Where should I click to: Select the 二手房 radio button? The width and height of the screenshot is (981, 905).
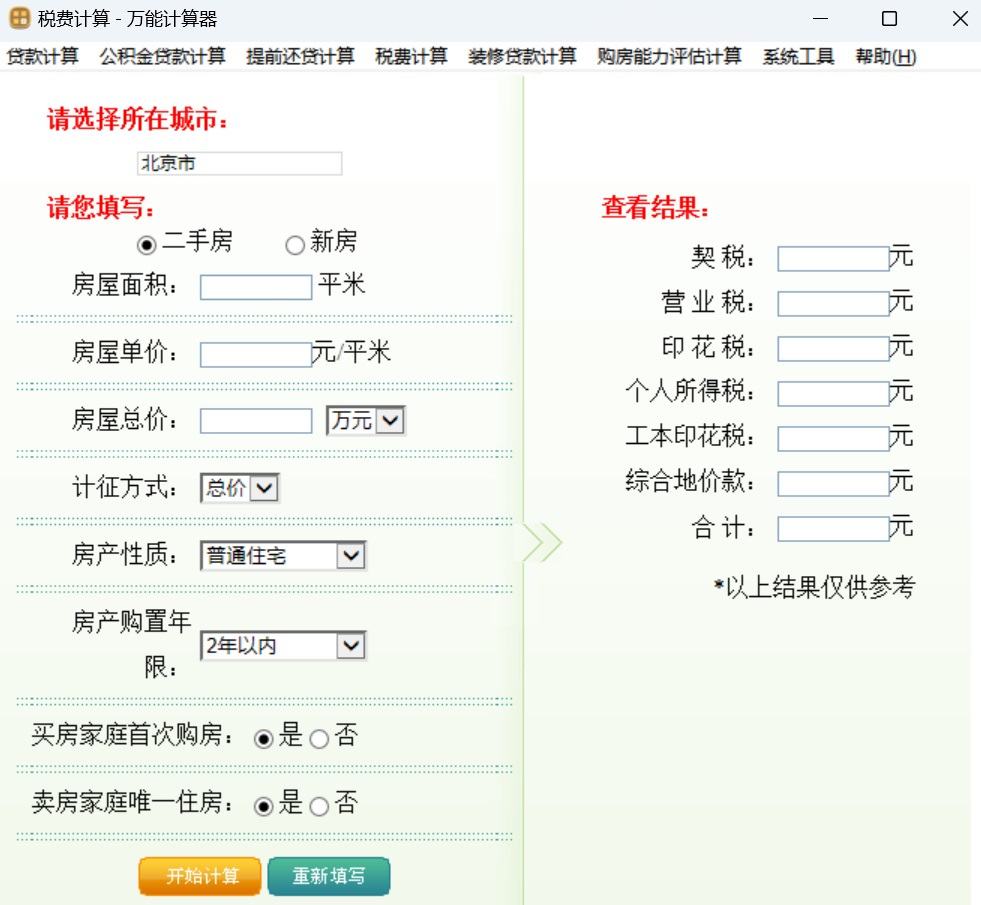(146, 242)
